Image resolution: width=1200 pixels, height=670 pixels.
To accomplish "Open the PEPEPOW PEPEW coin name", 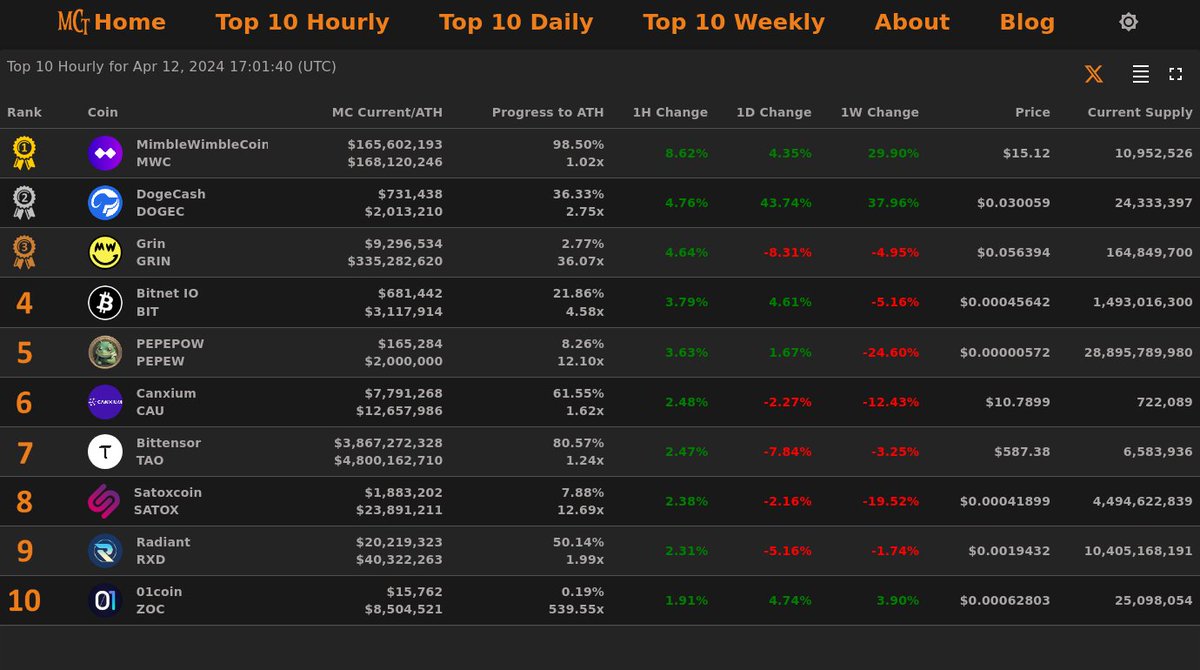I will (x=170, y=352).
